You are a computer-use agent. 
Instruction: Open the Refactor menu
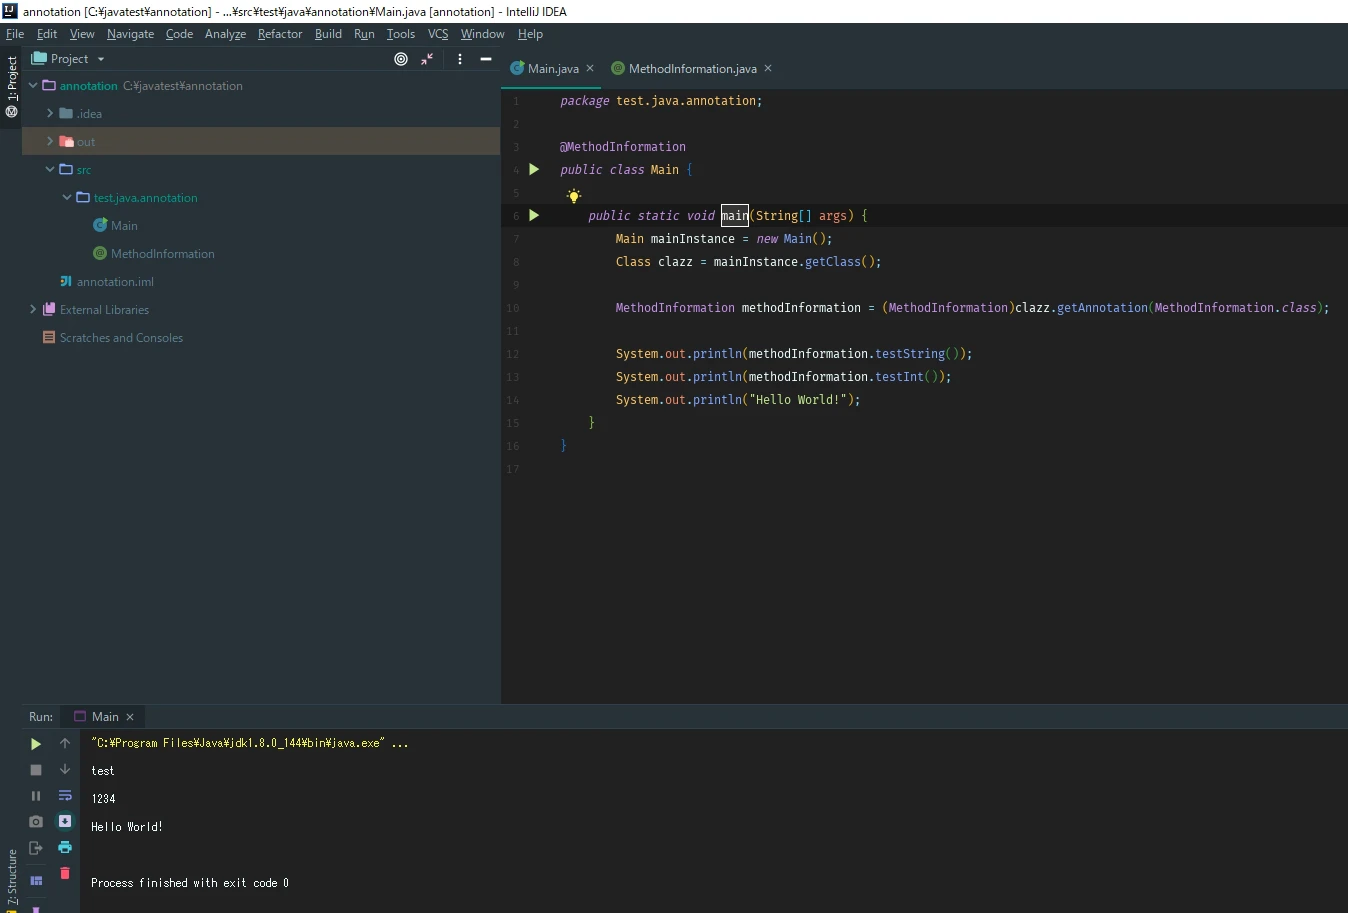280,34
